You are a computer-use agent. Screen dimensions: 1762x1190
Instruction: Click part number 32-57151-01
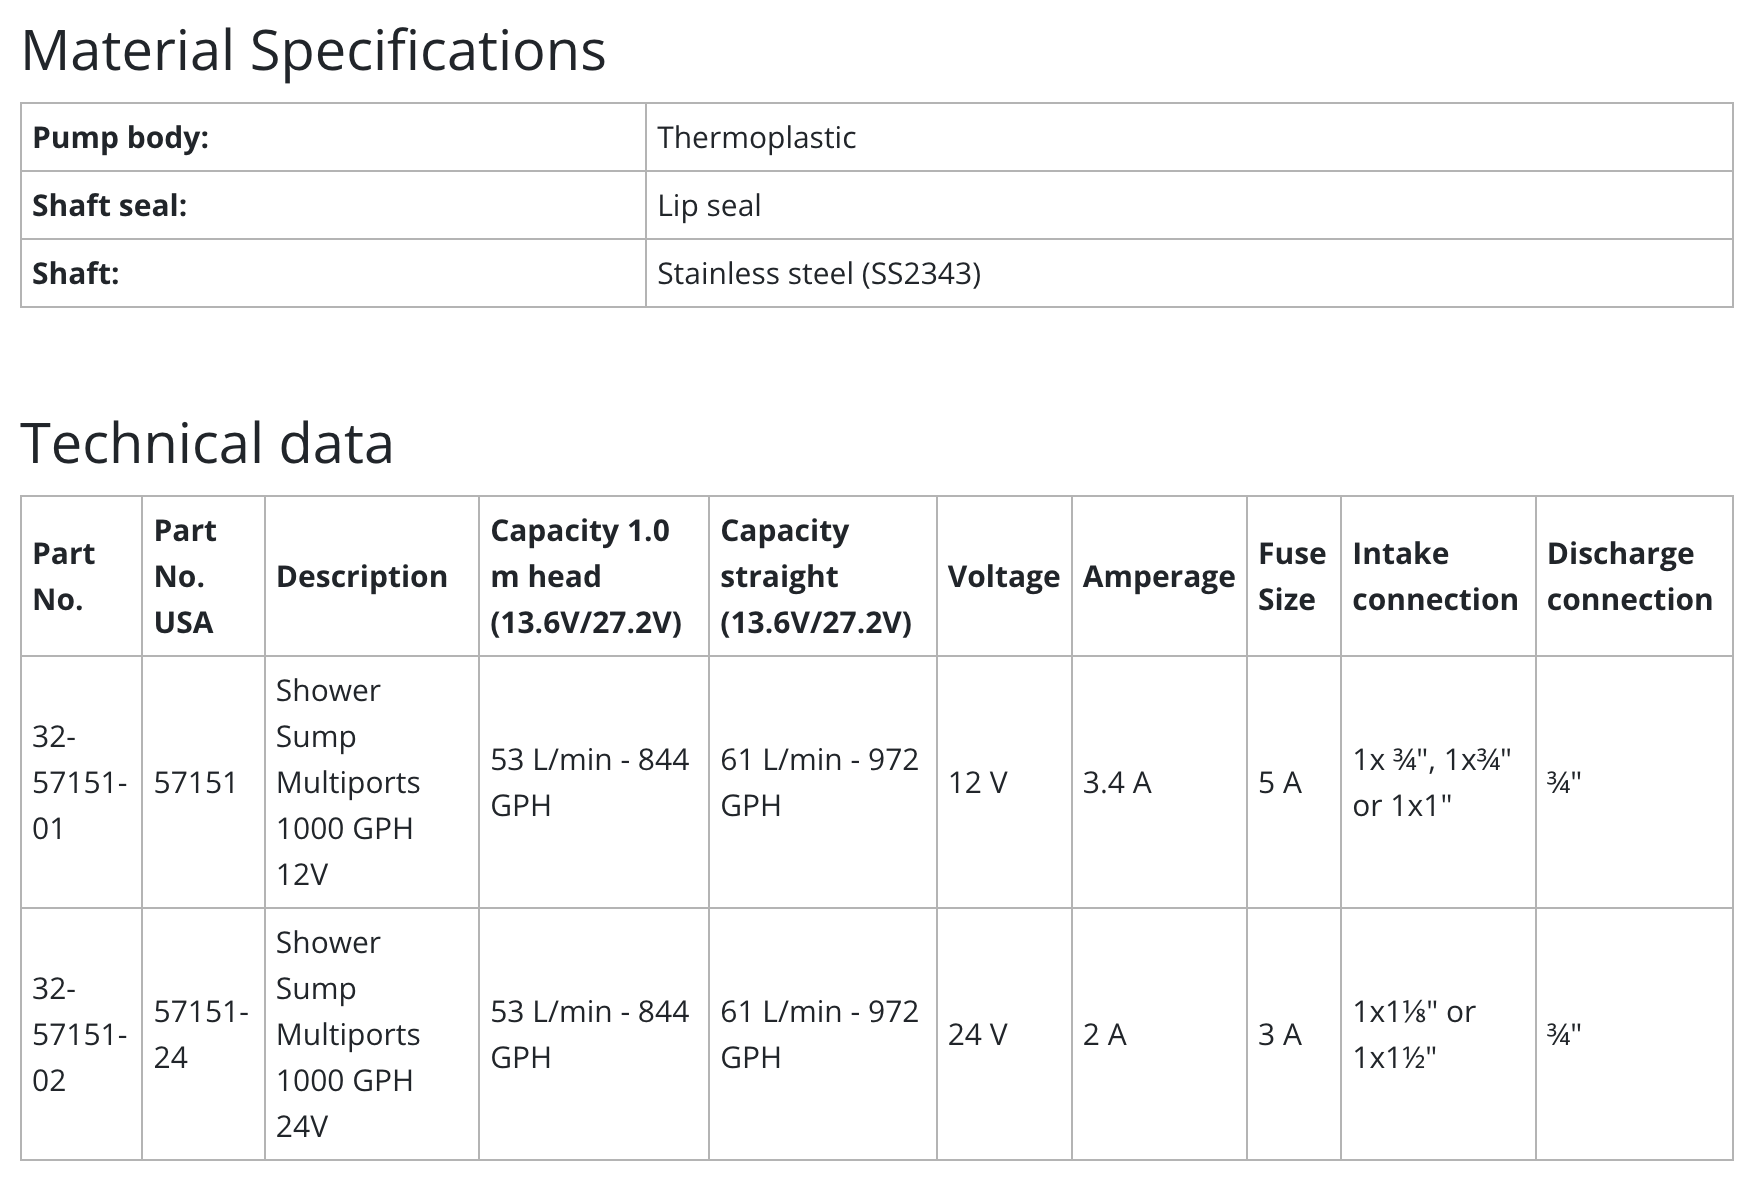[79, 782]
